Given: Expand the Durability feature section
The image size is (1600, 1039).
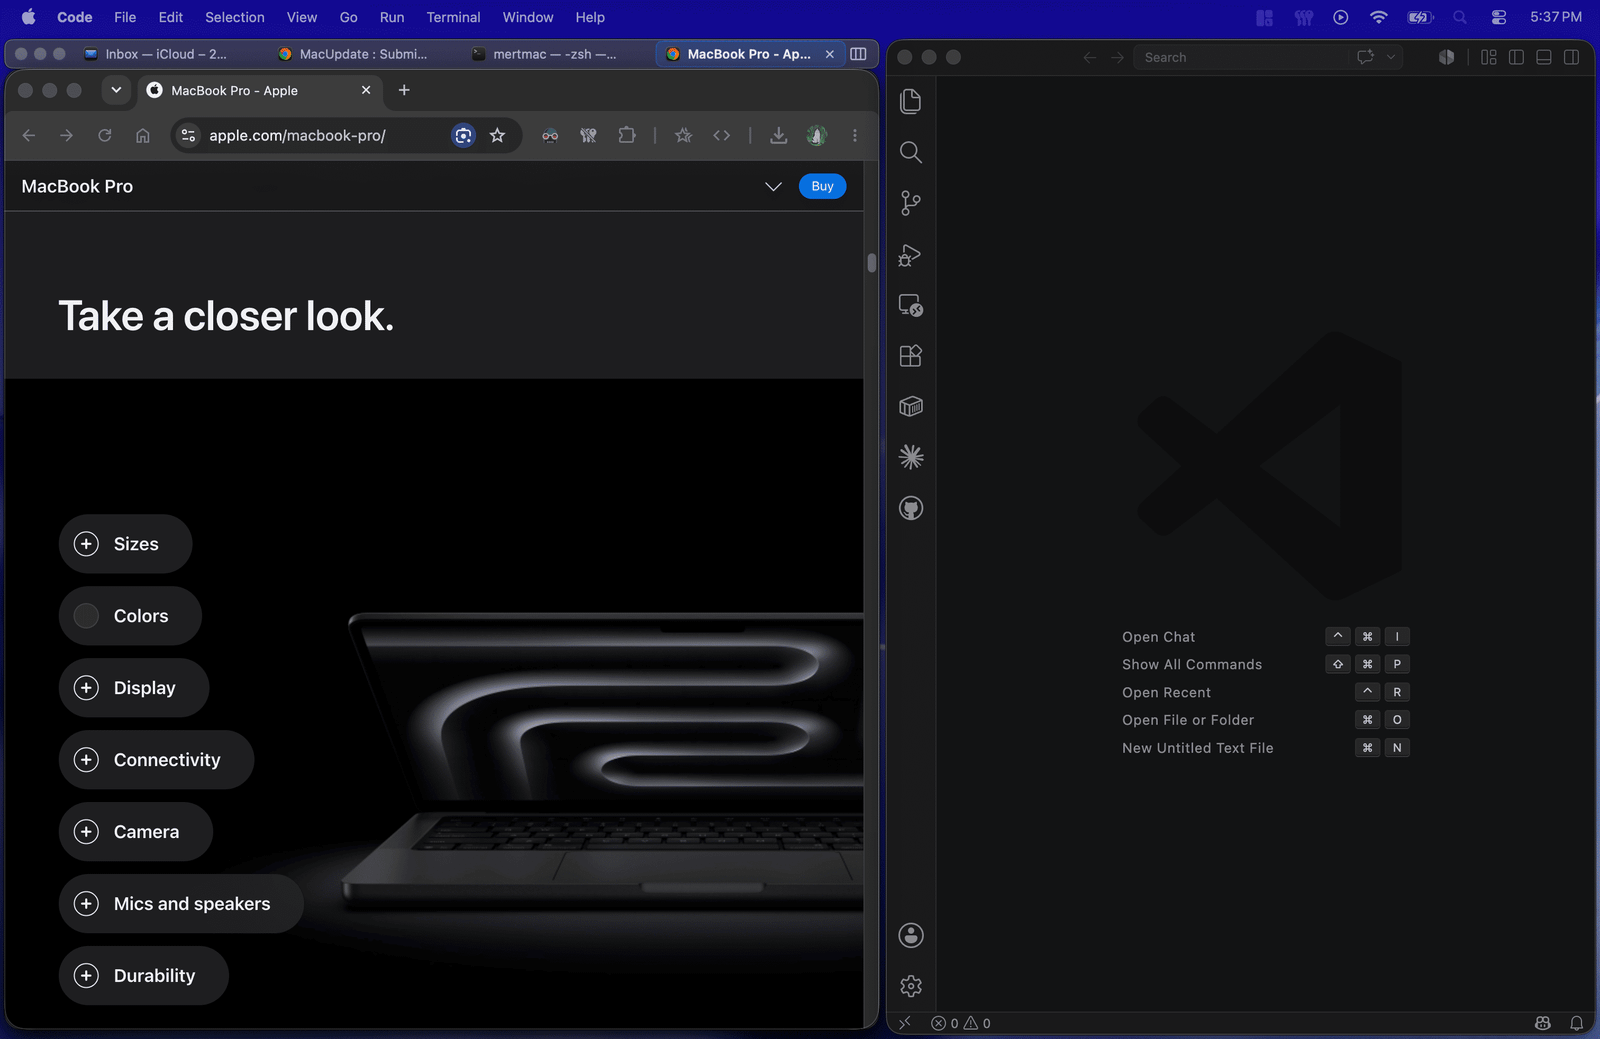Looking at the screenshot, I should click(x=144, y=976).
